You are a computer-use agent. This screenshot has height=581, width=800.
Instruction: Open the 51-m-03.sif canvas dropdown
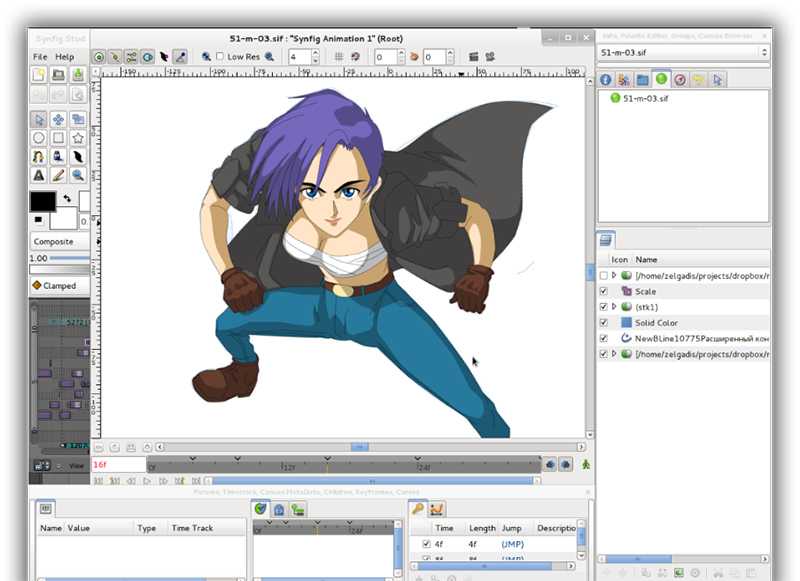683,53
